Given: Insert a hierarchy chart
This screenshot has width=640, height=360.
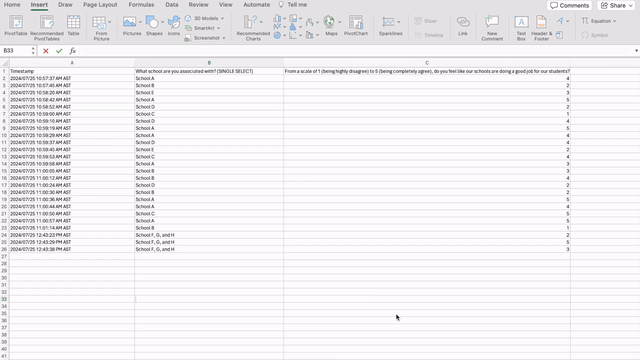Looking at the screenshot, I should (x=293, y=18).
